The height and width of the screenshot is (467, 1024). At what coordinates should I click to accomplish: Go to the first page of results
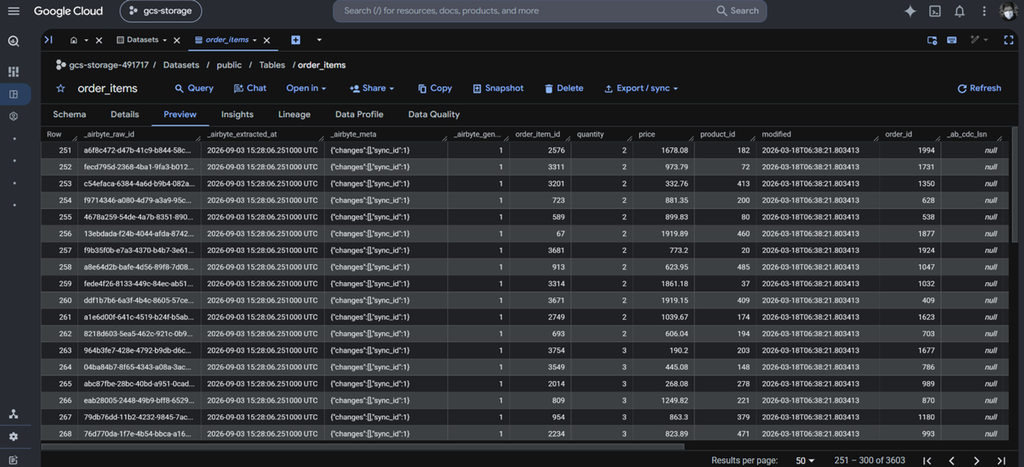pyautogui.click(x=927, y=460)
